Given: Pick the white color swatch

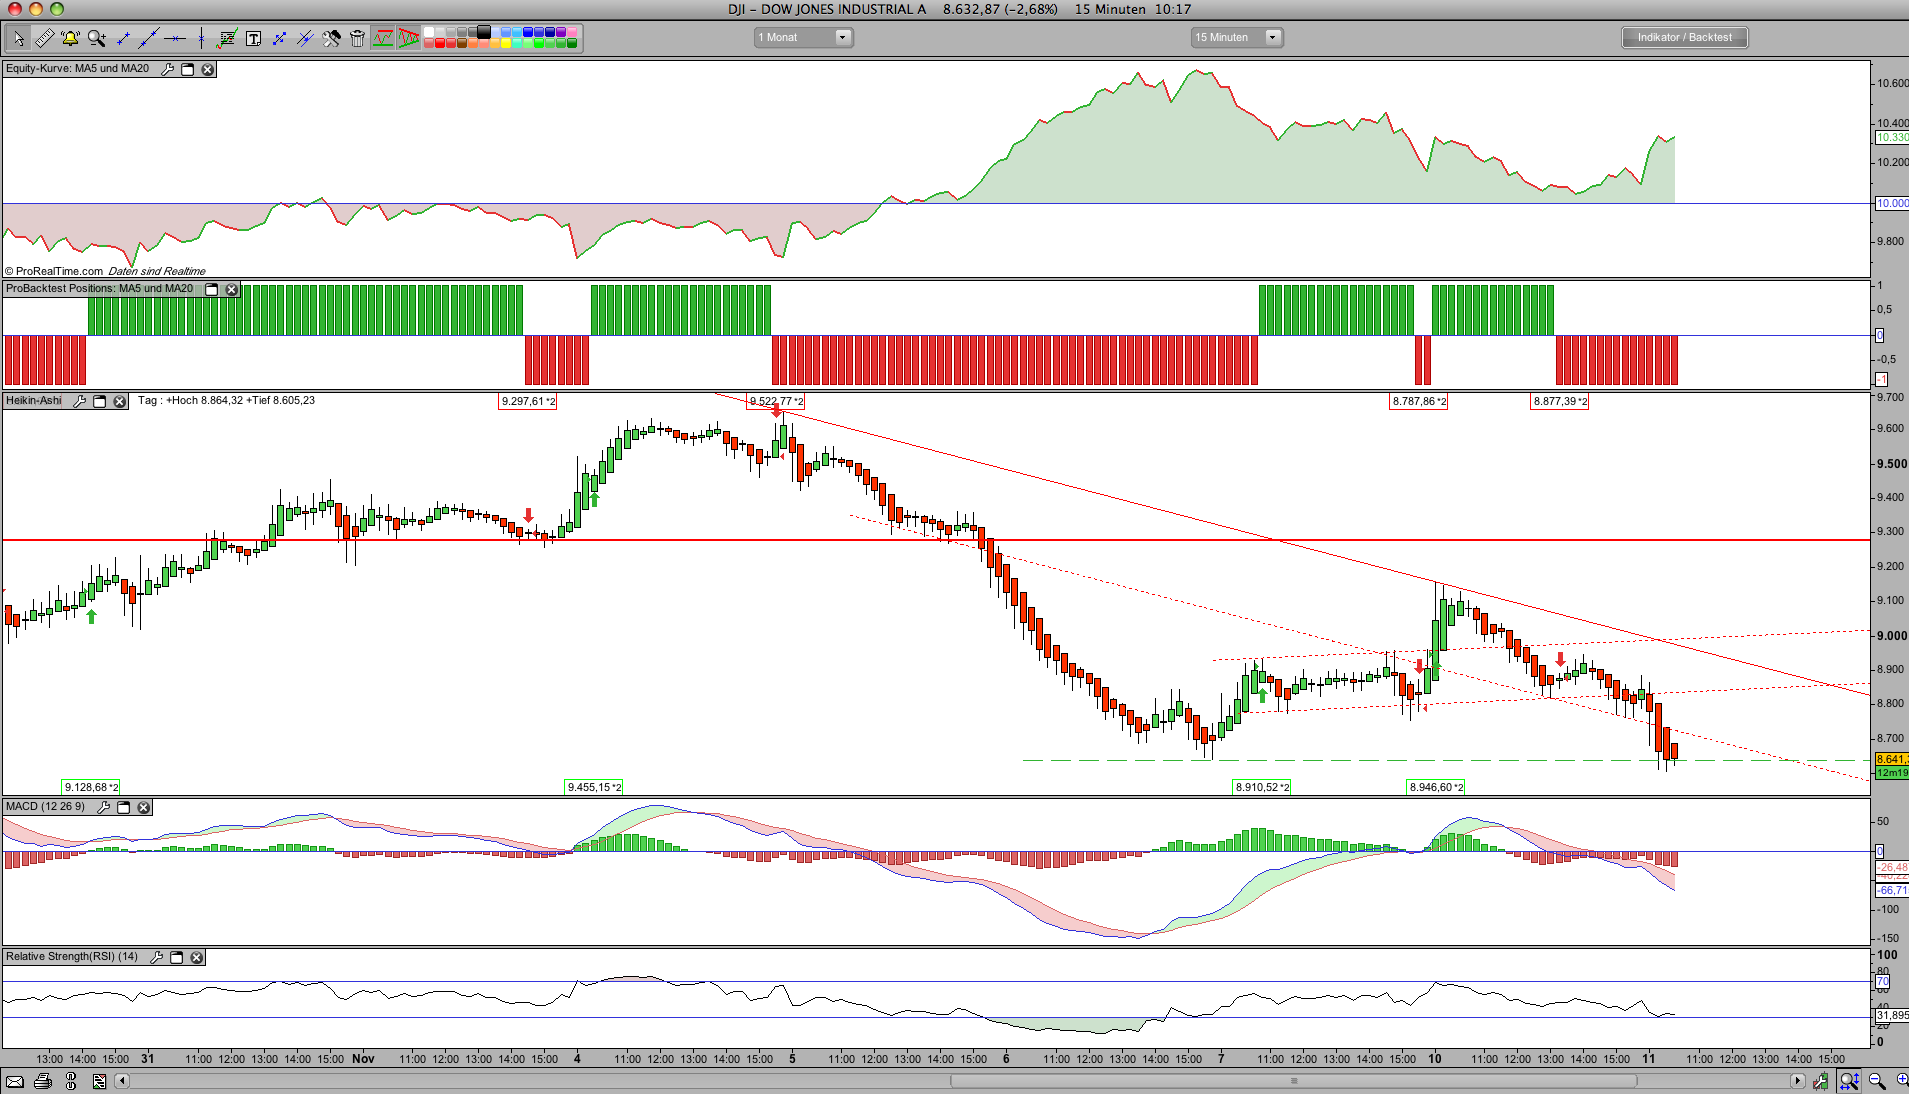Looking at the screenshot, I should pyautogui.click(x=429, y=32).
